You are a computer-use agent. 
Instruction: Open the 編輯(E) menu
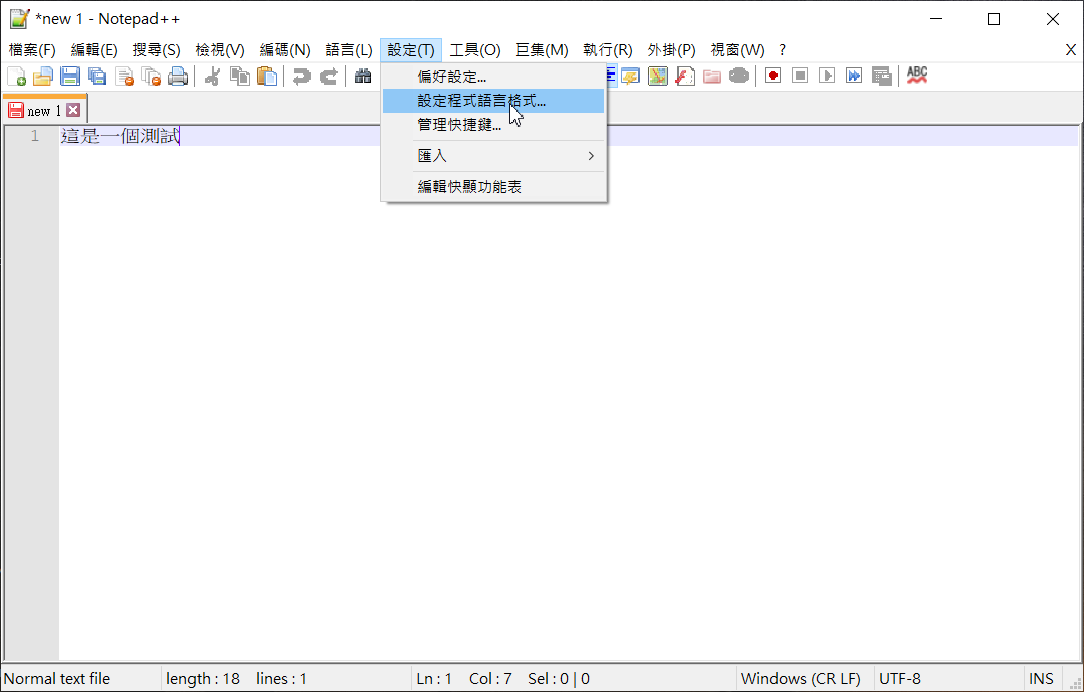[94, 50]
